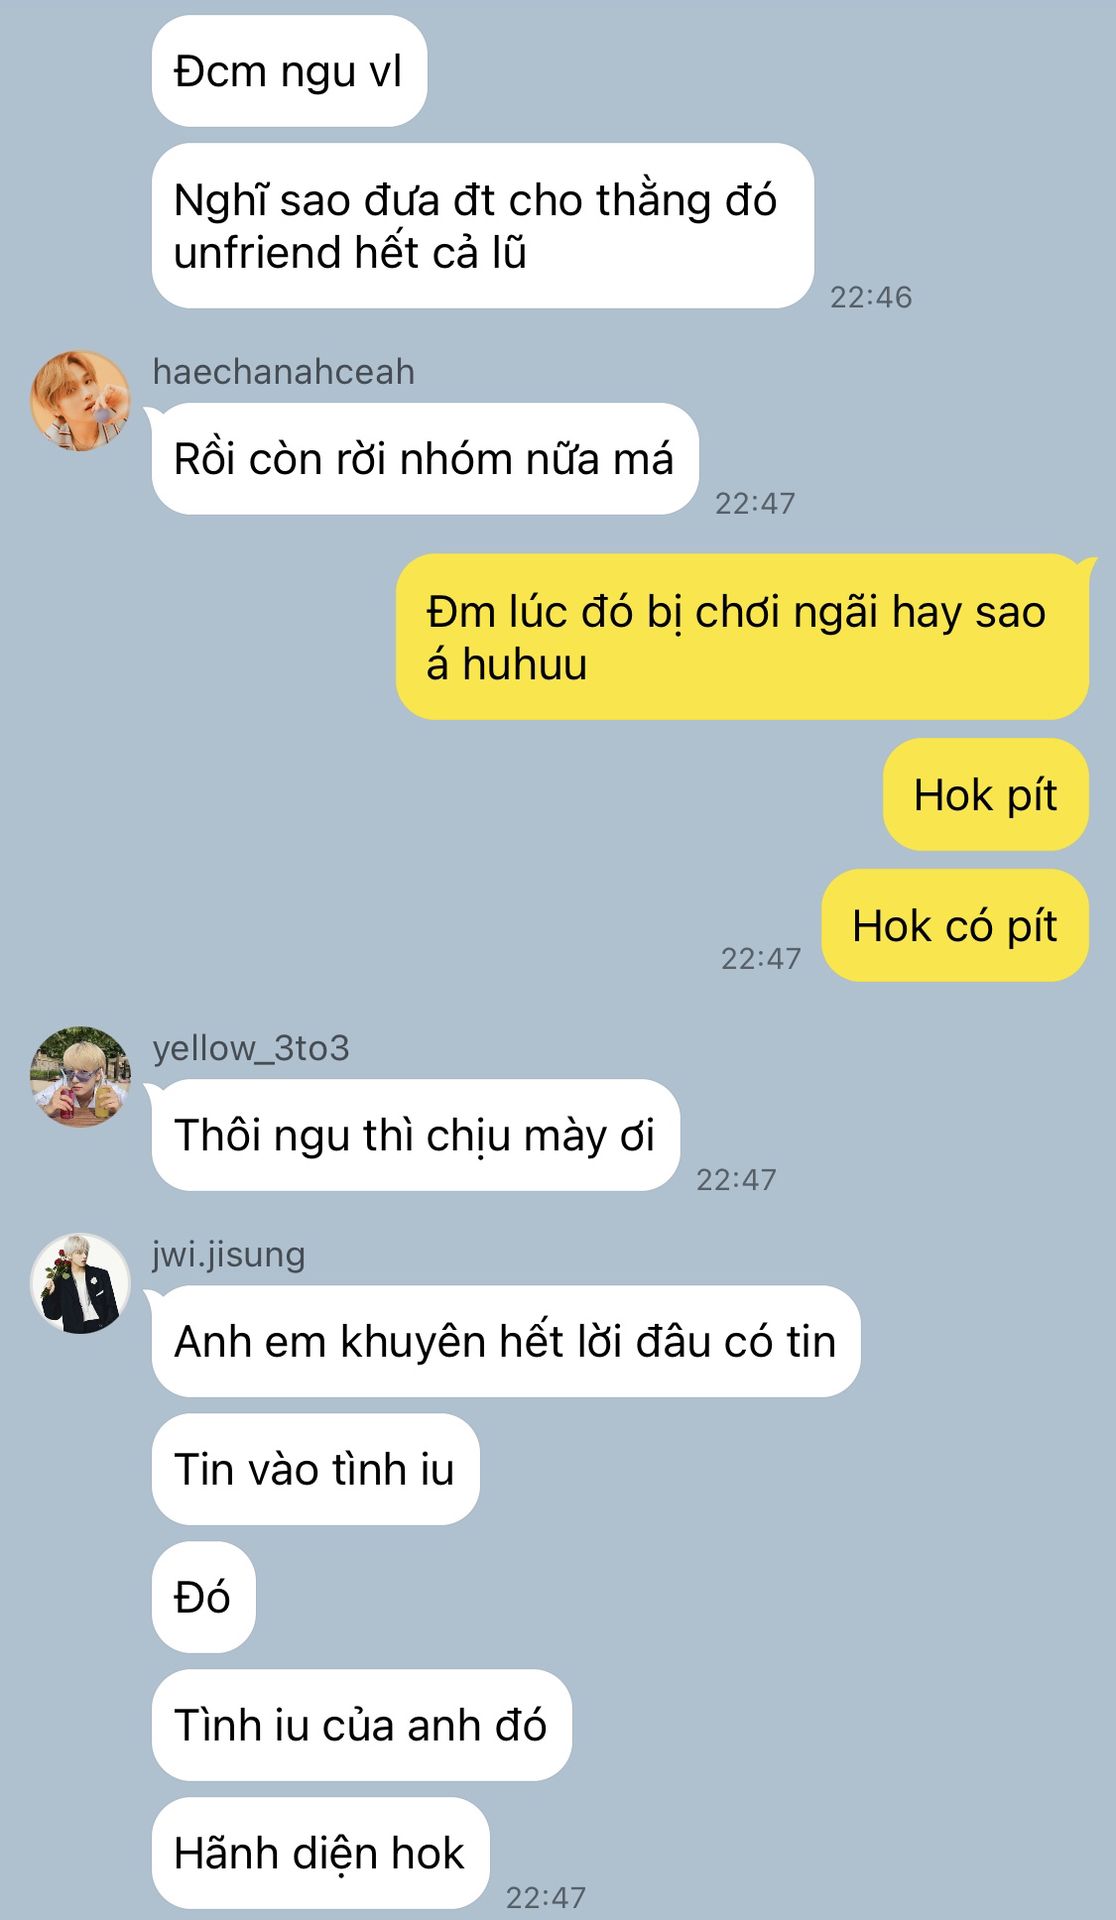
Task: Select the yellow "Hok pít" bubble
Action: point(986,795)
